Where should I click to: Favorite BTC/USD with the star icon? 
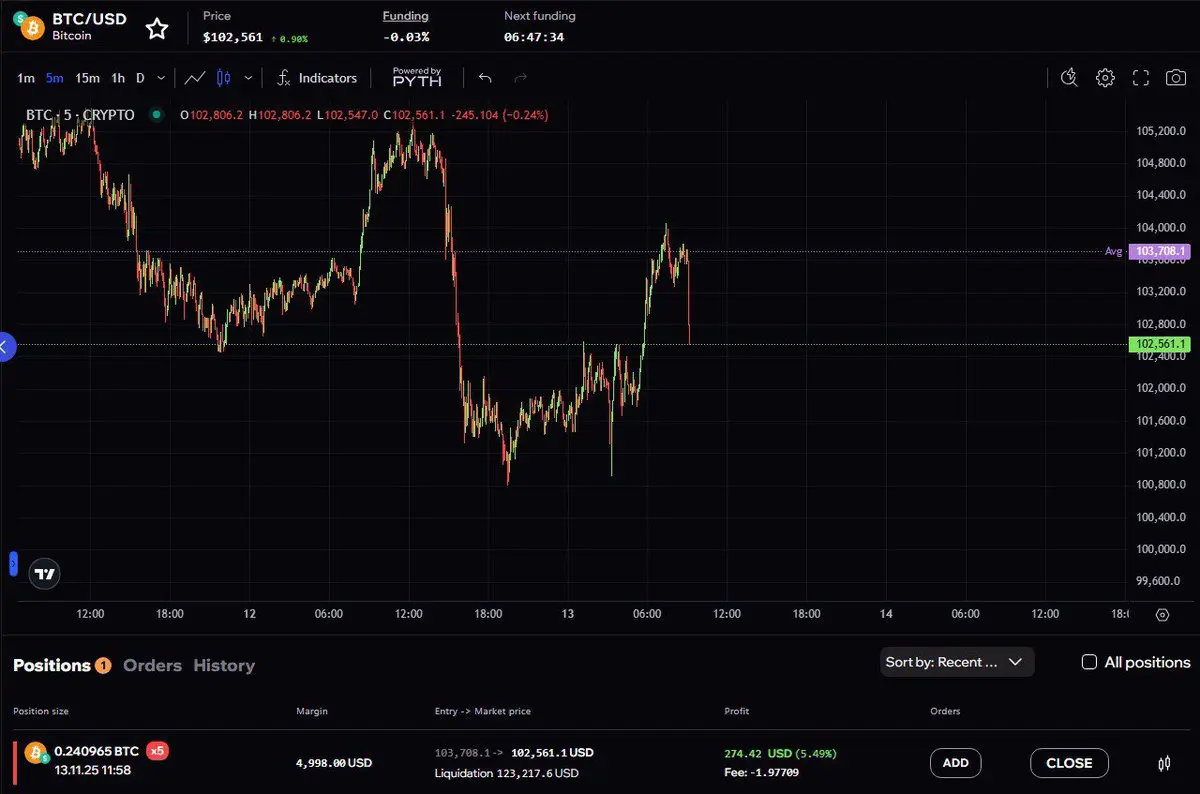click(157, 28)
